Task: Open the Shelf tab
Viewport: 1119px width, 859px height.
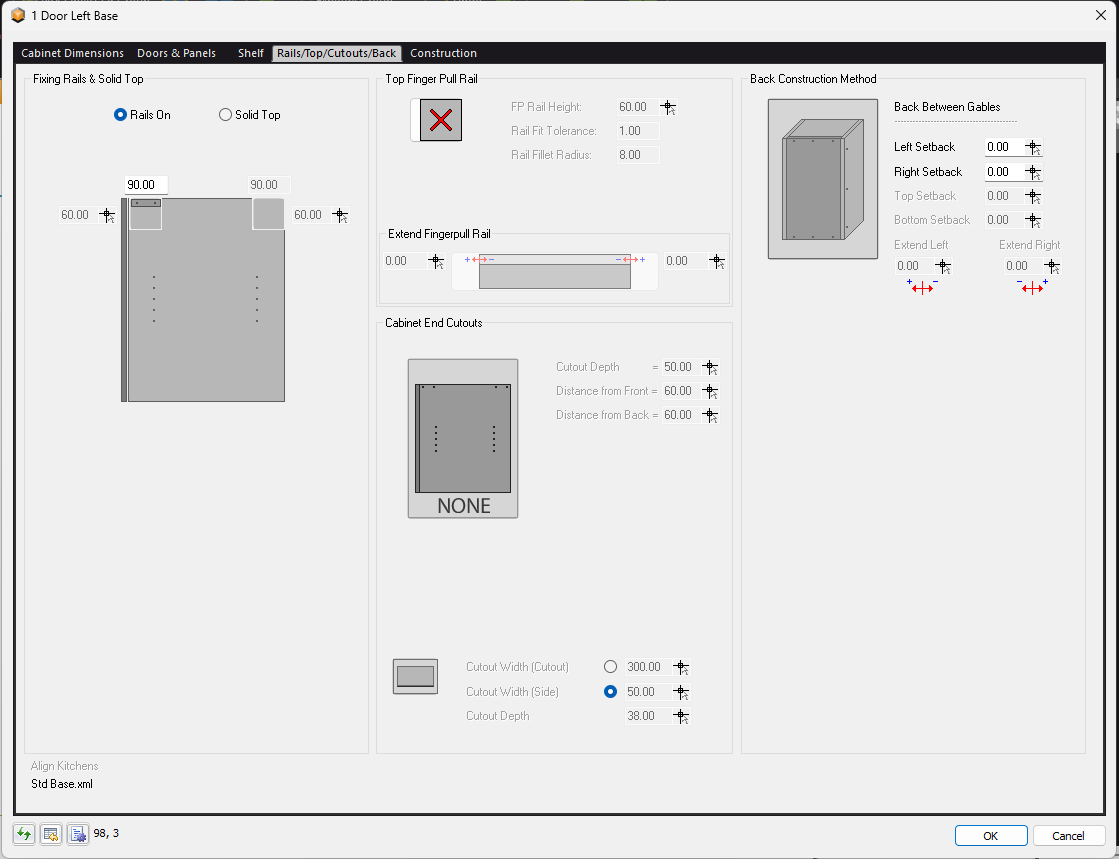Action: click(x=251, y=54)
